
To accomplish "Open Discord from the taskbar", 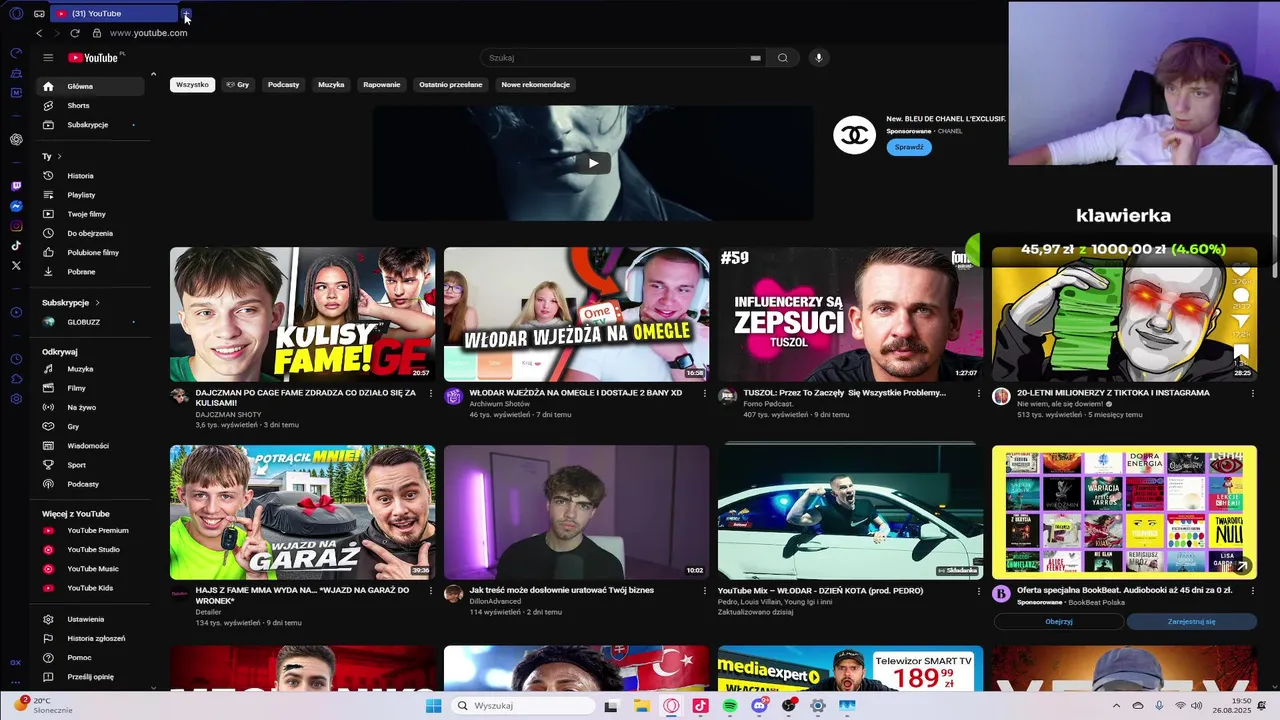I will [x=760, y=706].
